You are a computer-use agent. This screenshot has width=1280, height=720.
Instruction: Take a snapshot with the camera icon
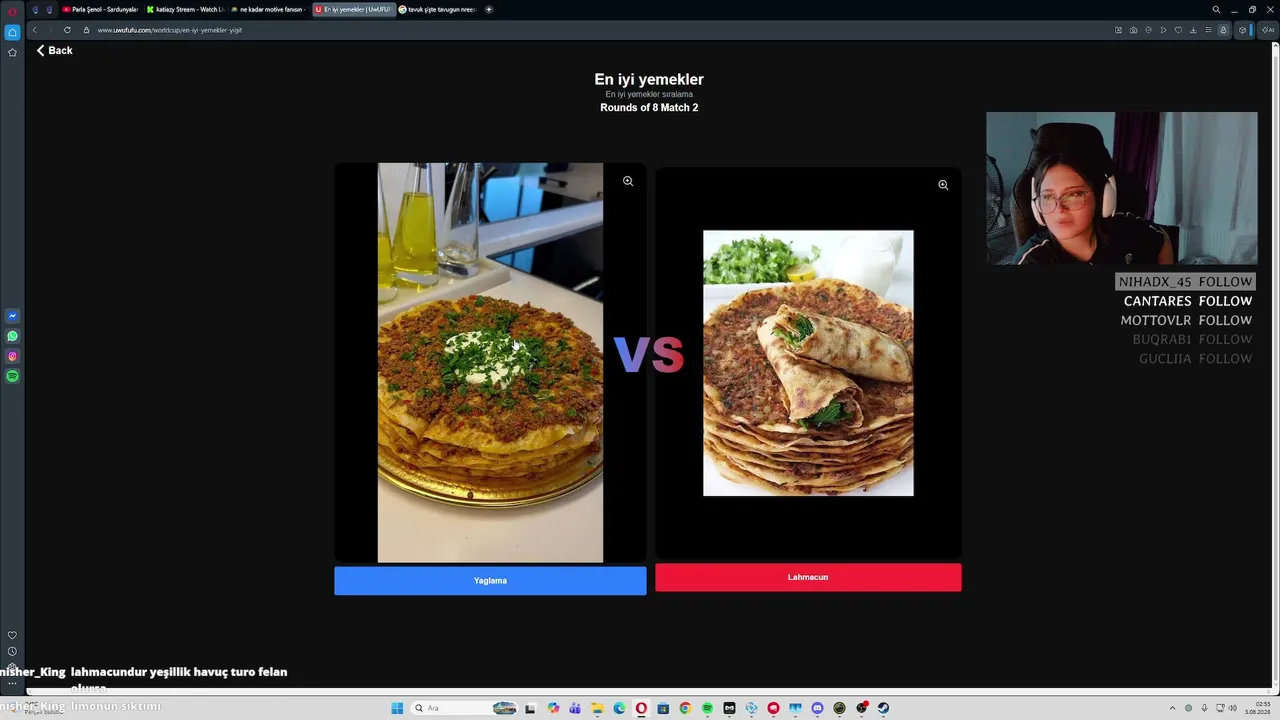(1133, 30)
